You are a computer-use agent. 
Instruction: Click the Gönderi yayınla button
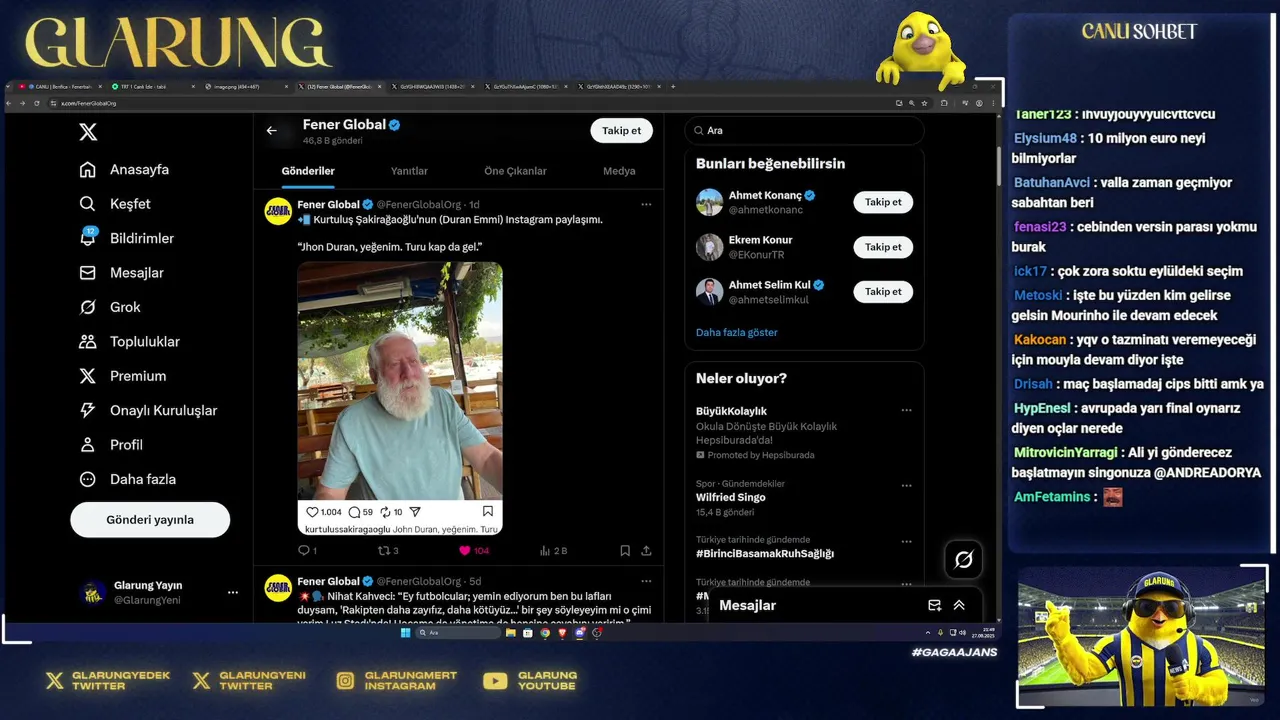pyautogui.click(x=150, y=520)
